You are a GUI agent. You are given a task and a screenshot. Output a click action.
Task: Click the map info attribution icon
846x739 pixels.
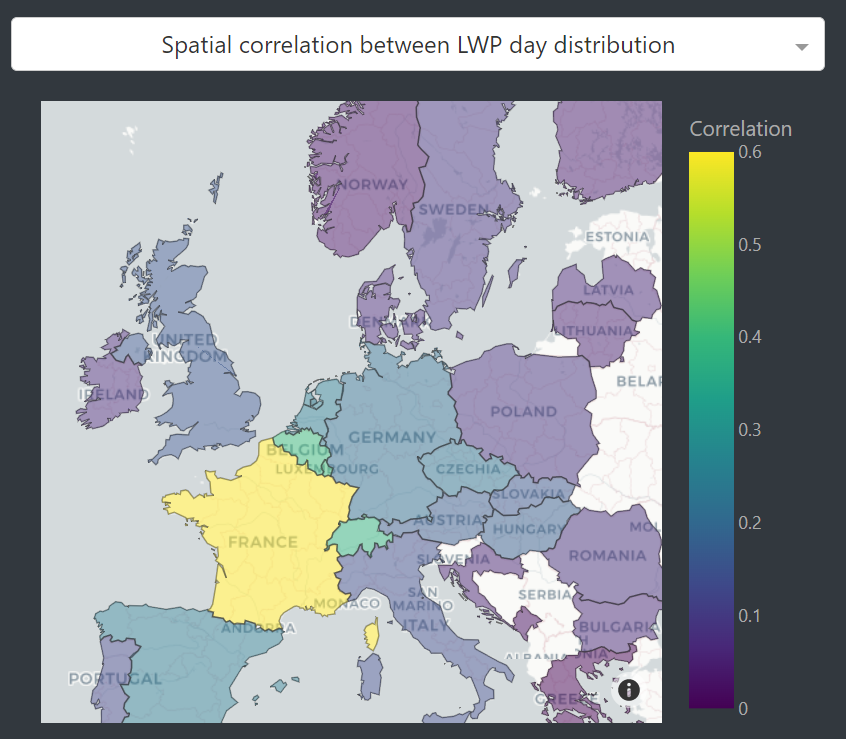click(629, 690)
